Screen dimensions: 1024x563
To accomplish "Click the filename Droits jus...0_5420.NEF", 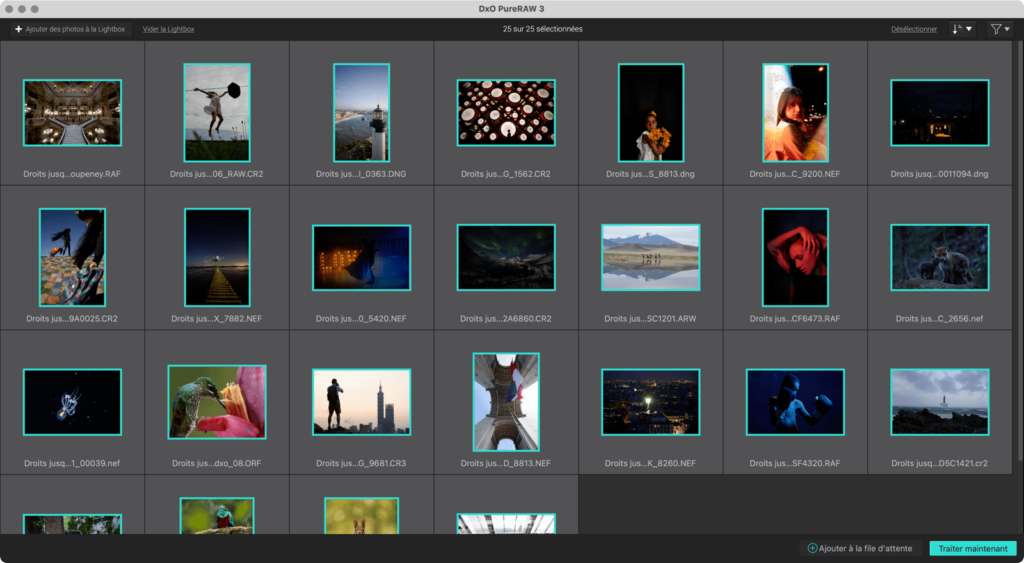I will 361,319.
